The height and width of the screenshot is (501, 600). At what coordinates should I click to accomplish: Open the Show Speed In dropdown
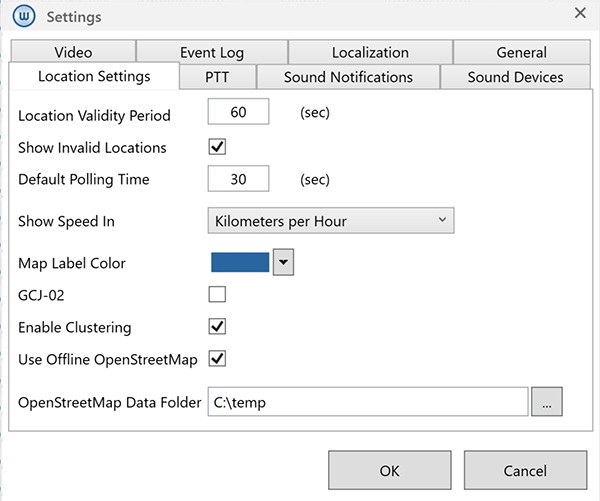330,221
